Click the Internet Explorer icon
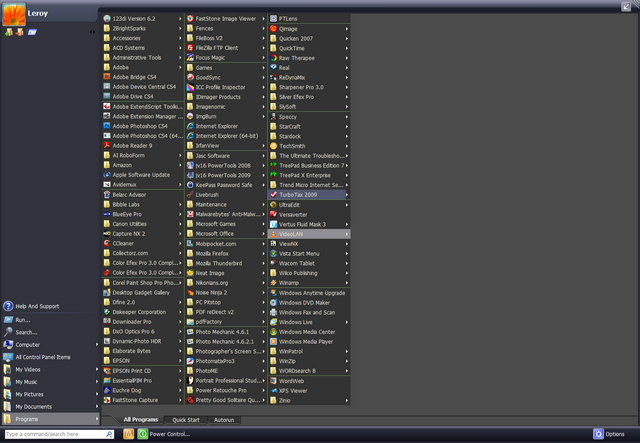Screen dimensions: 640x443 (190, 126)
